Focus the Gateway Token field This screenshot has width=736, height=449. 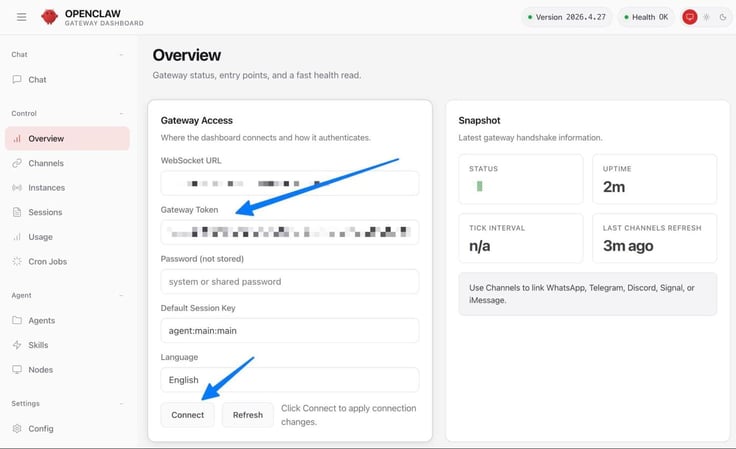[290, 232]
